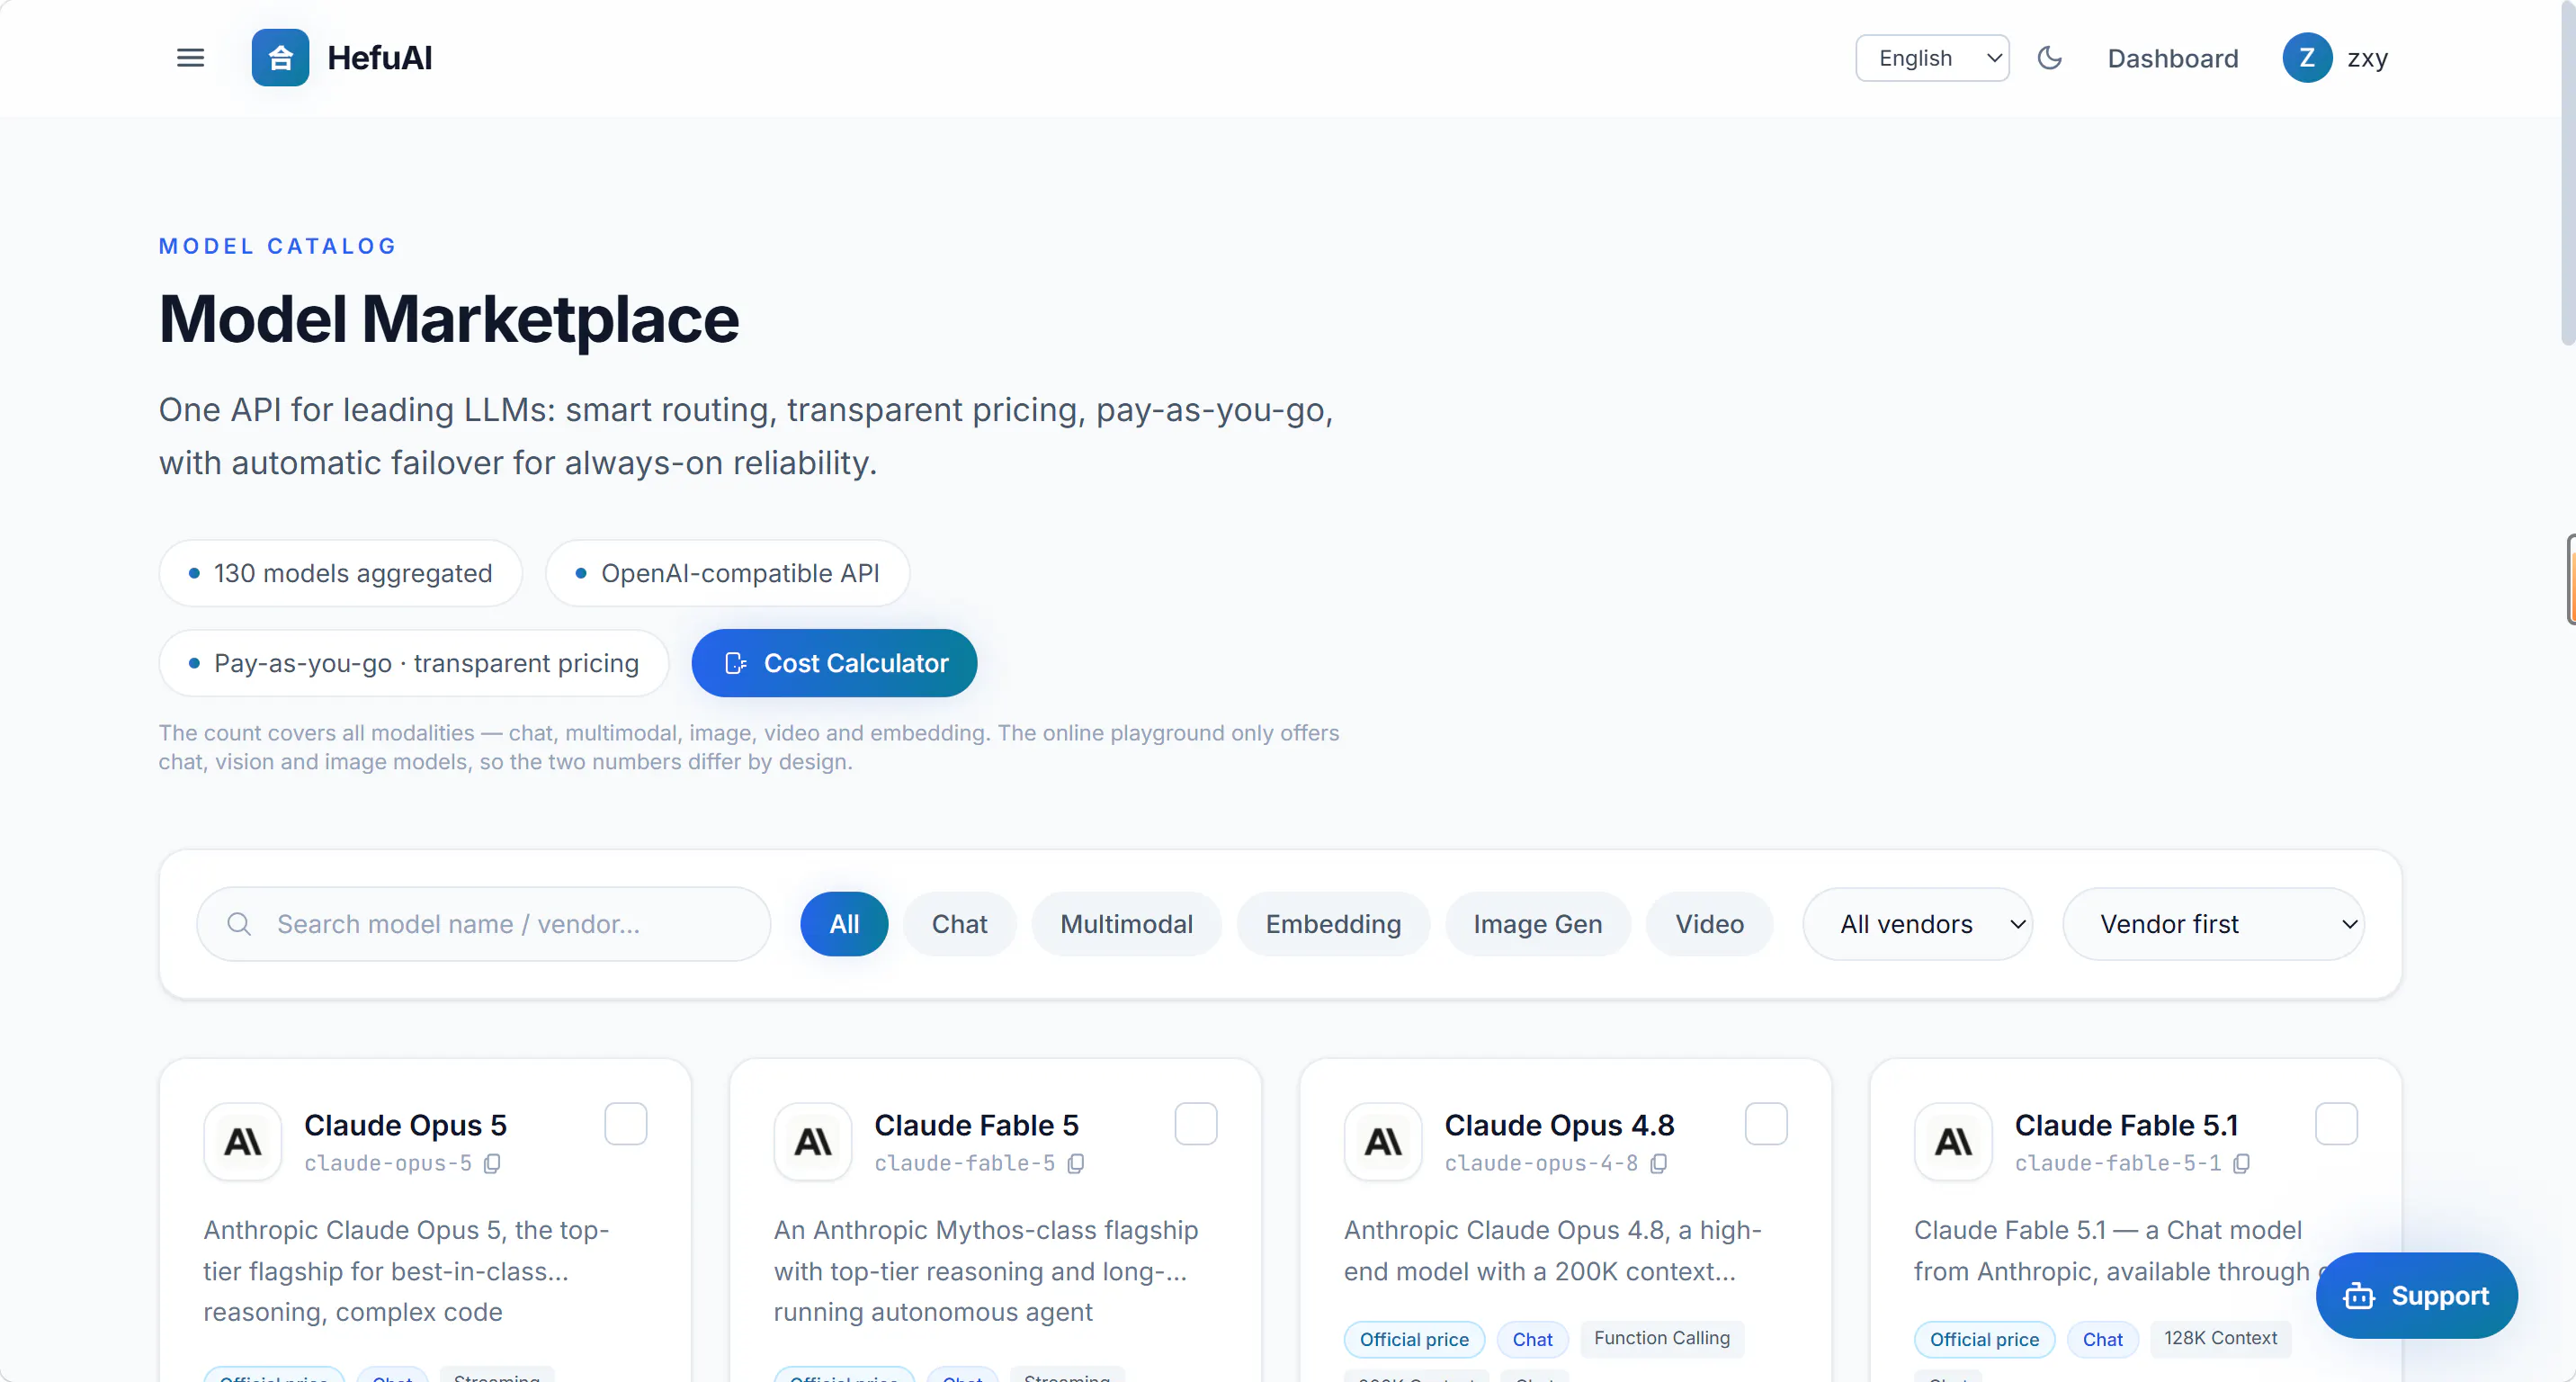This screenshot has width=2576, height=1382.
Task: Click the Function Calling tag
Action: click(x=1661, y=1338)
